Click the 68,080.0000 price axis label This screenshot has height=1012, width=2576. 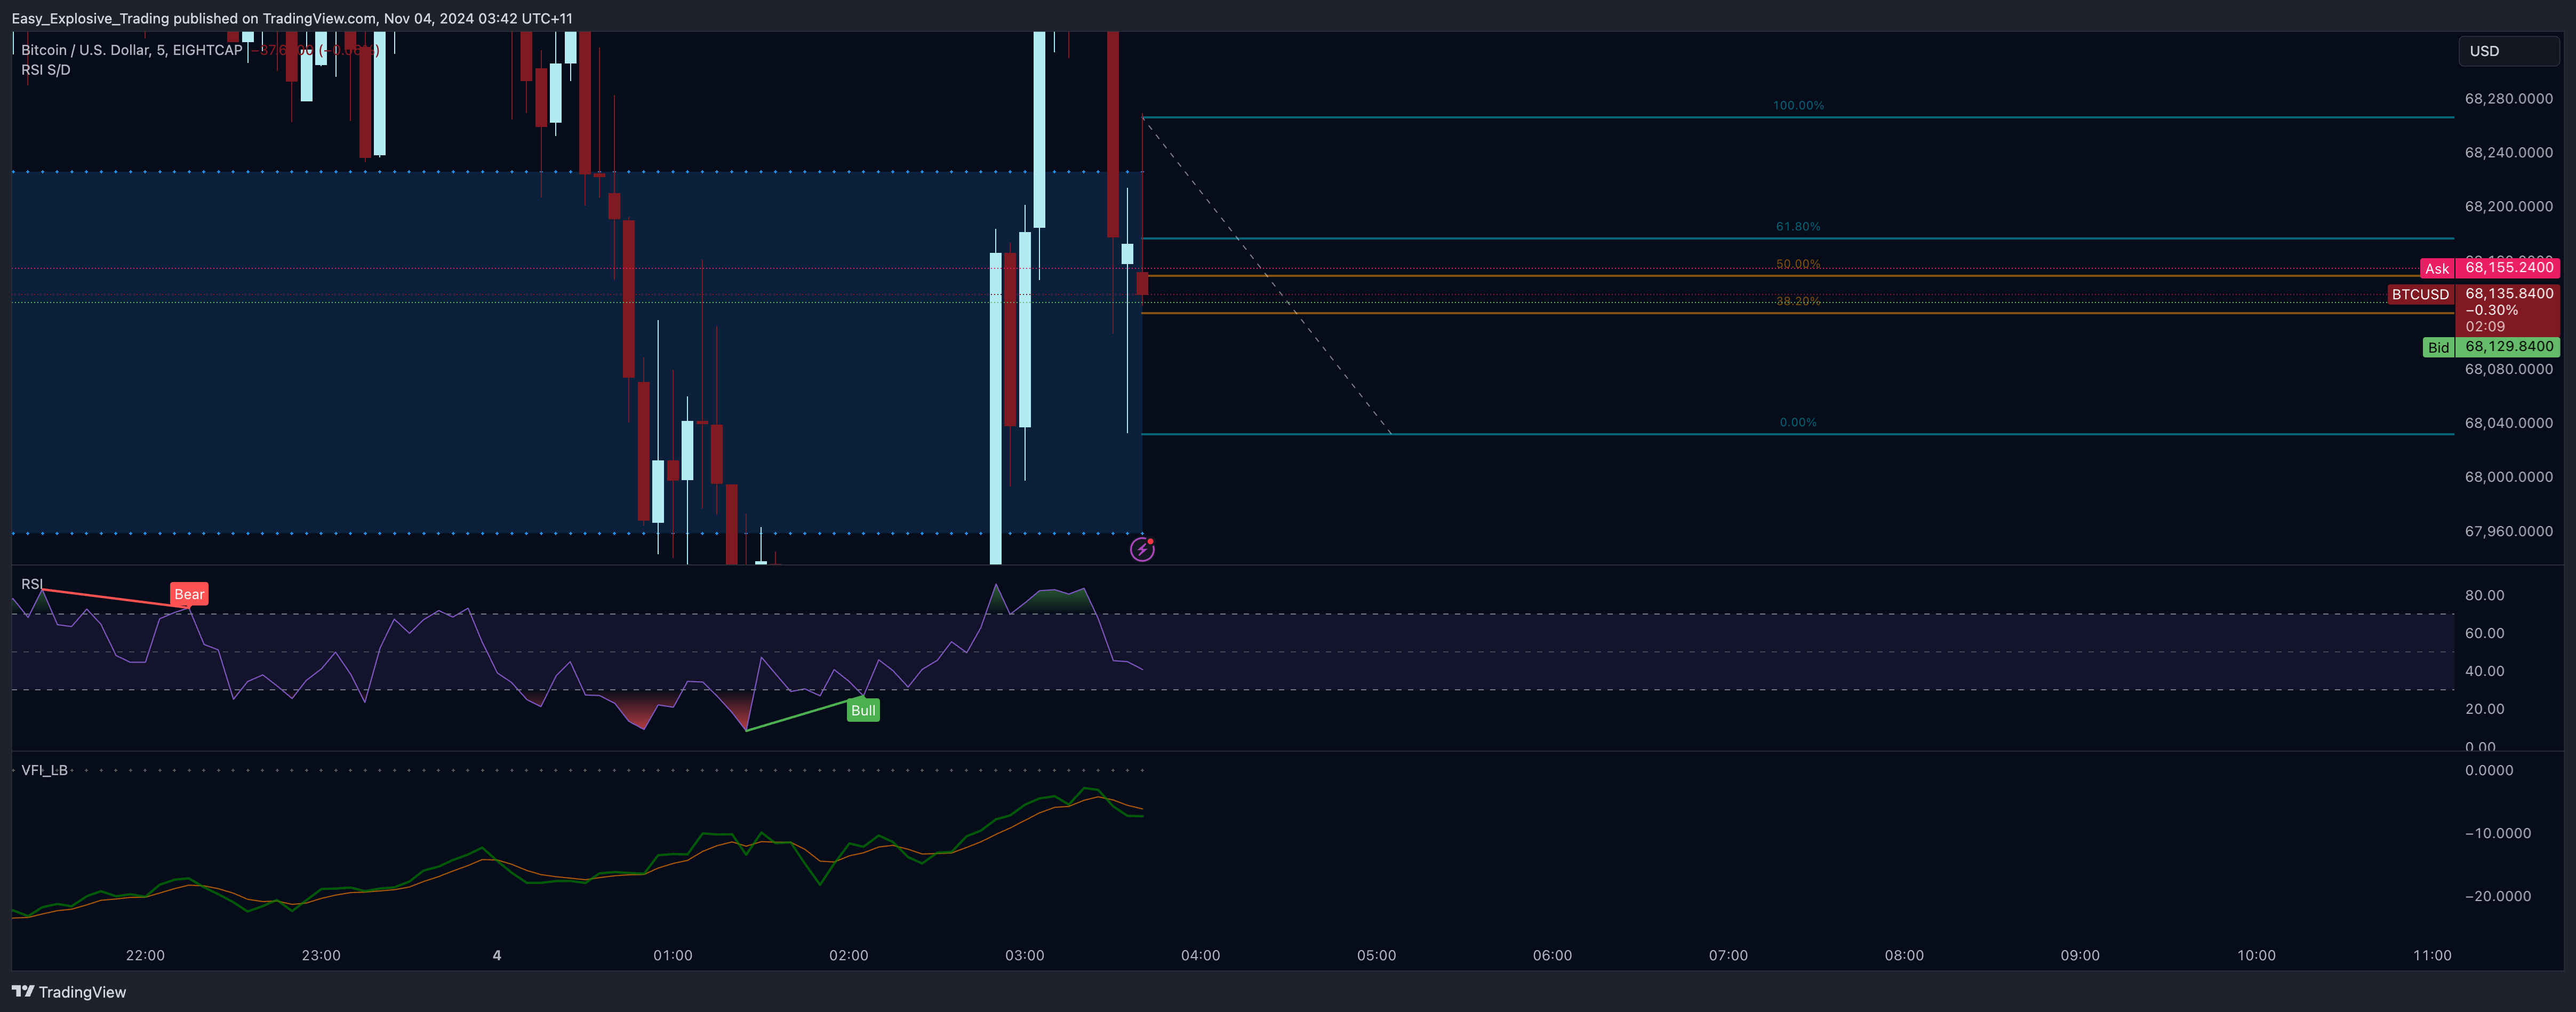(2508, 369)
